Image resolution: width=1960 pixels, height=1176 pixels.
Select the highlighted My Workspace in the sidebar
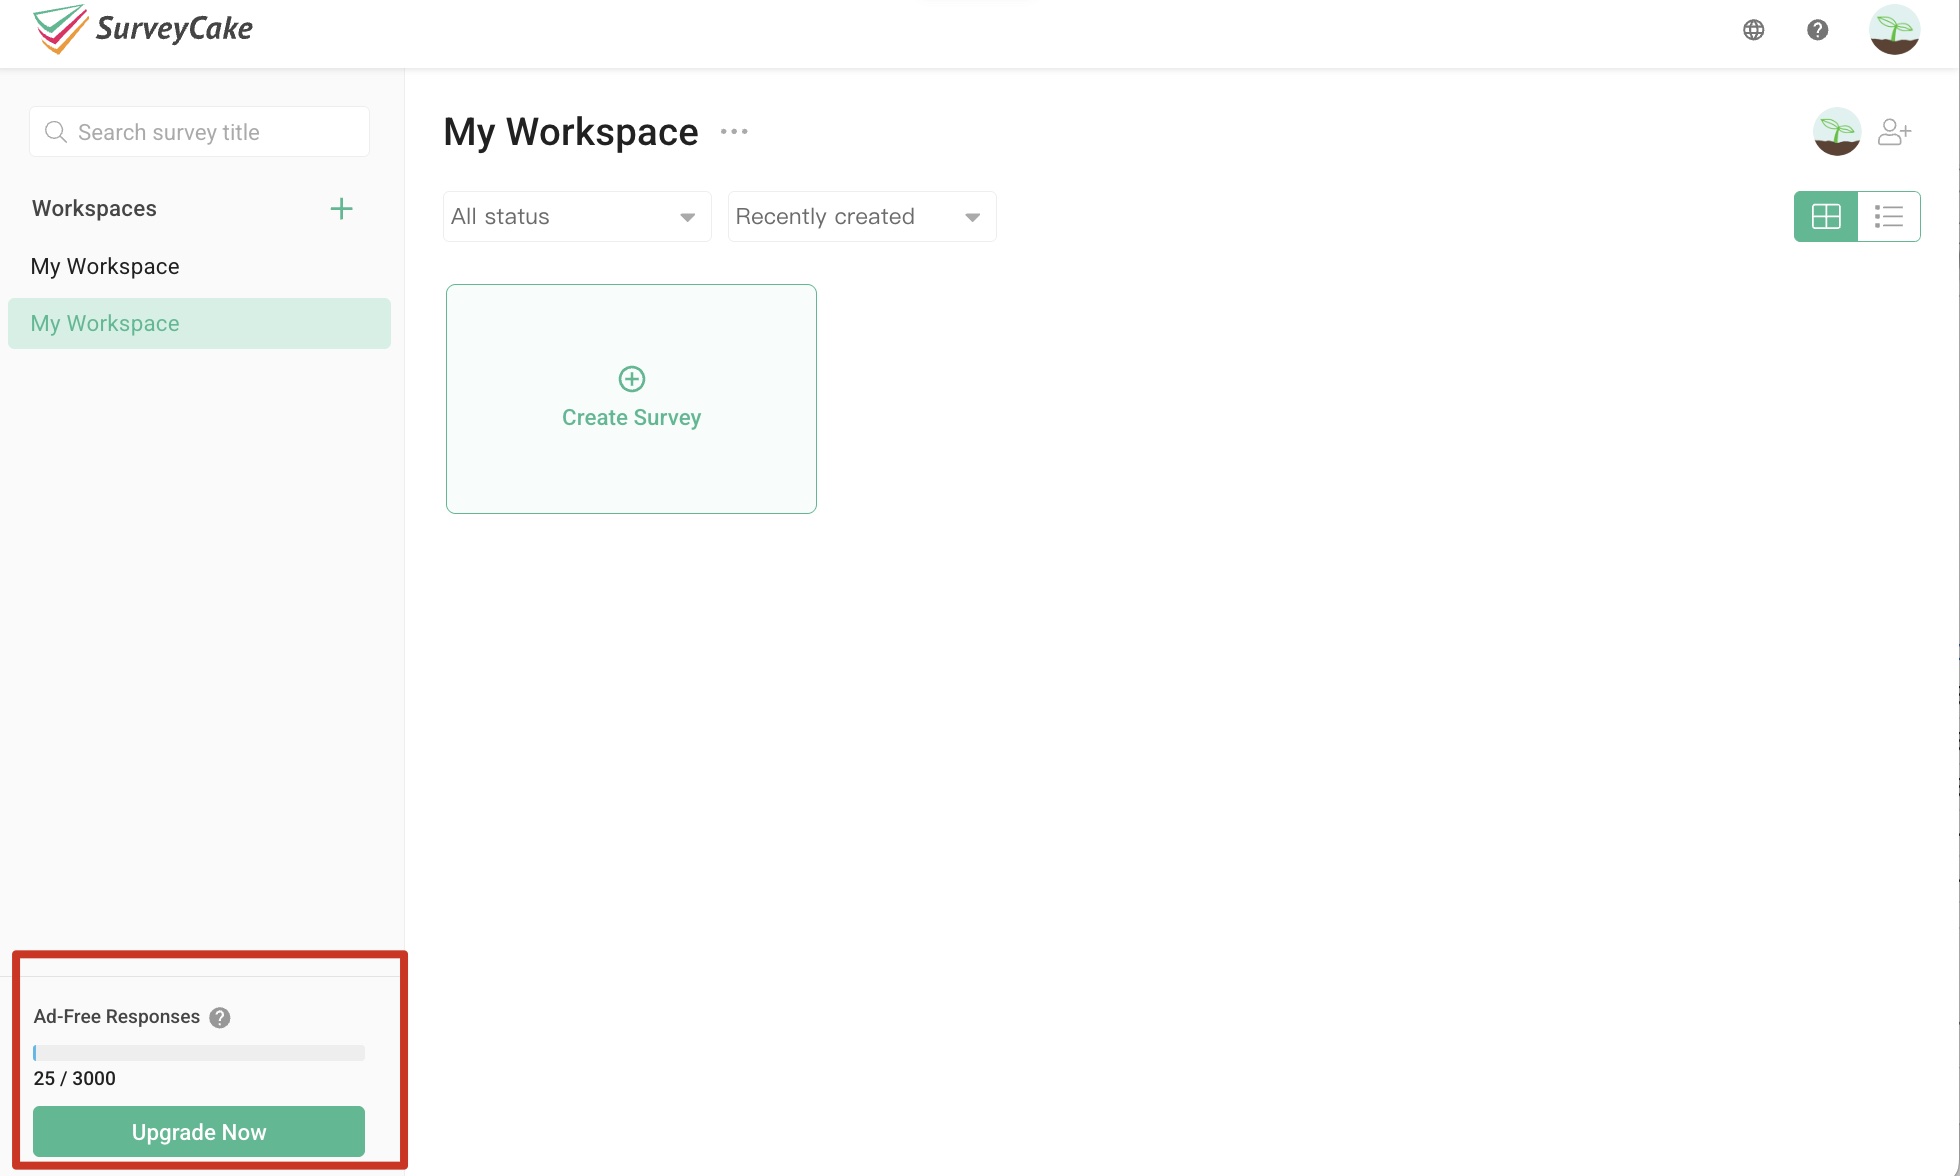click(105, 323)
